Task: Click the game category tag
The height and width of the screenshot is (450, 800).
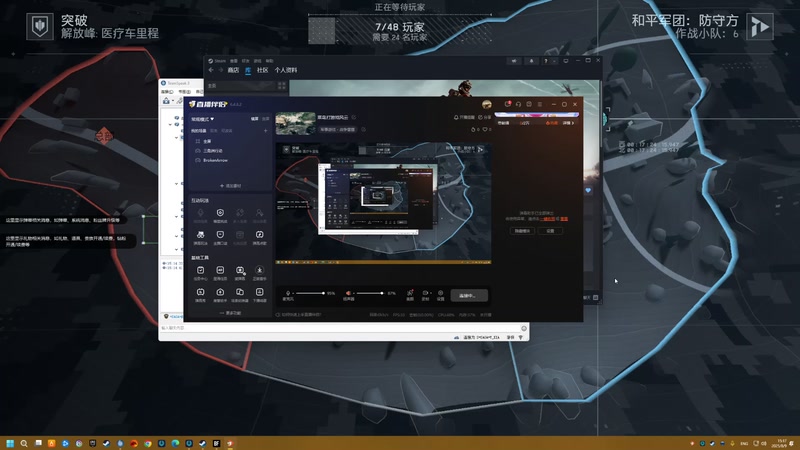Action: coord(338,130)
